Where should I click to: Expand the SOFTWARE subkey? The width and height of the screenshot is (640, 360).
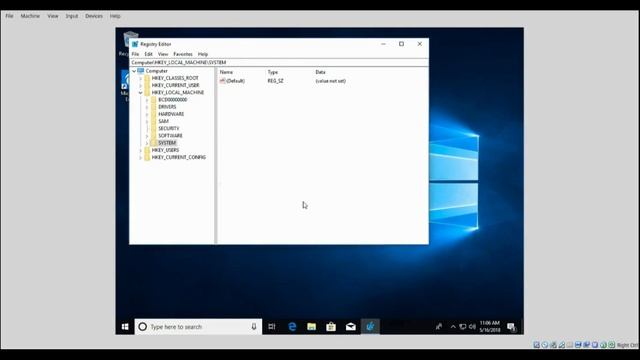pyautogui.click(x=147, y=136)
